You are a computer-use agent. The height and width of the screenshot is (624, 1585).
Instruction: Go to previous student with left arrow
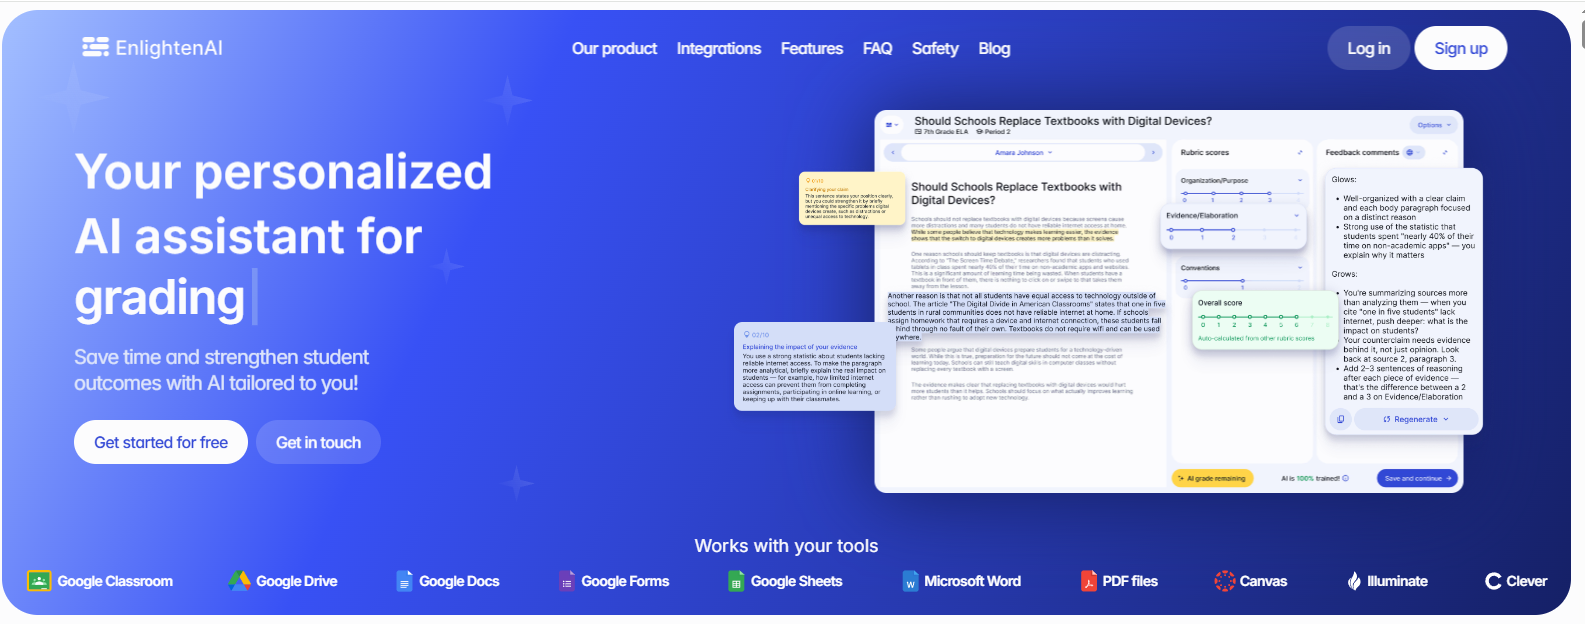[x=892, y=153]
